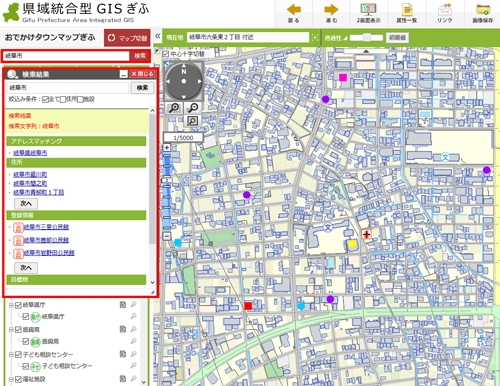Collapse the 岐阜県庁 tree node
Screen dimensions: 500x386
(x=11, y=305)
